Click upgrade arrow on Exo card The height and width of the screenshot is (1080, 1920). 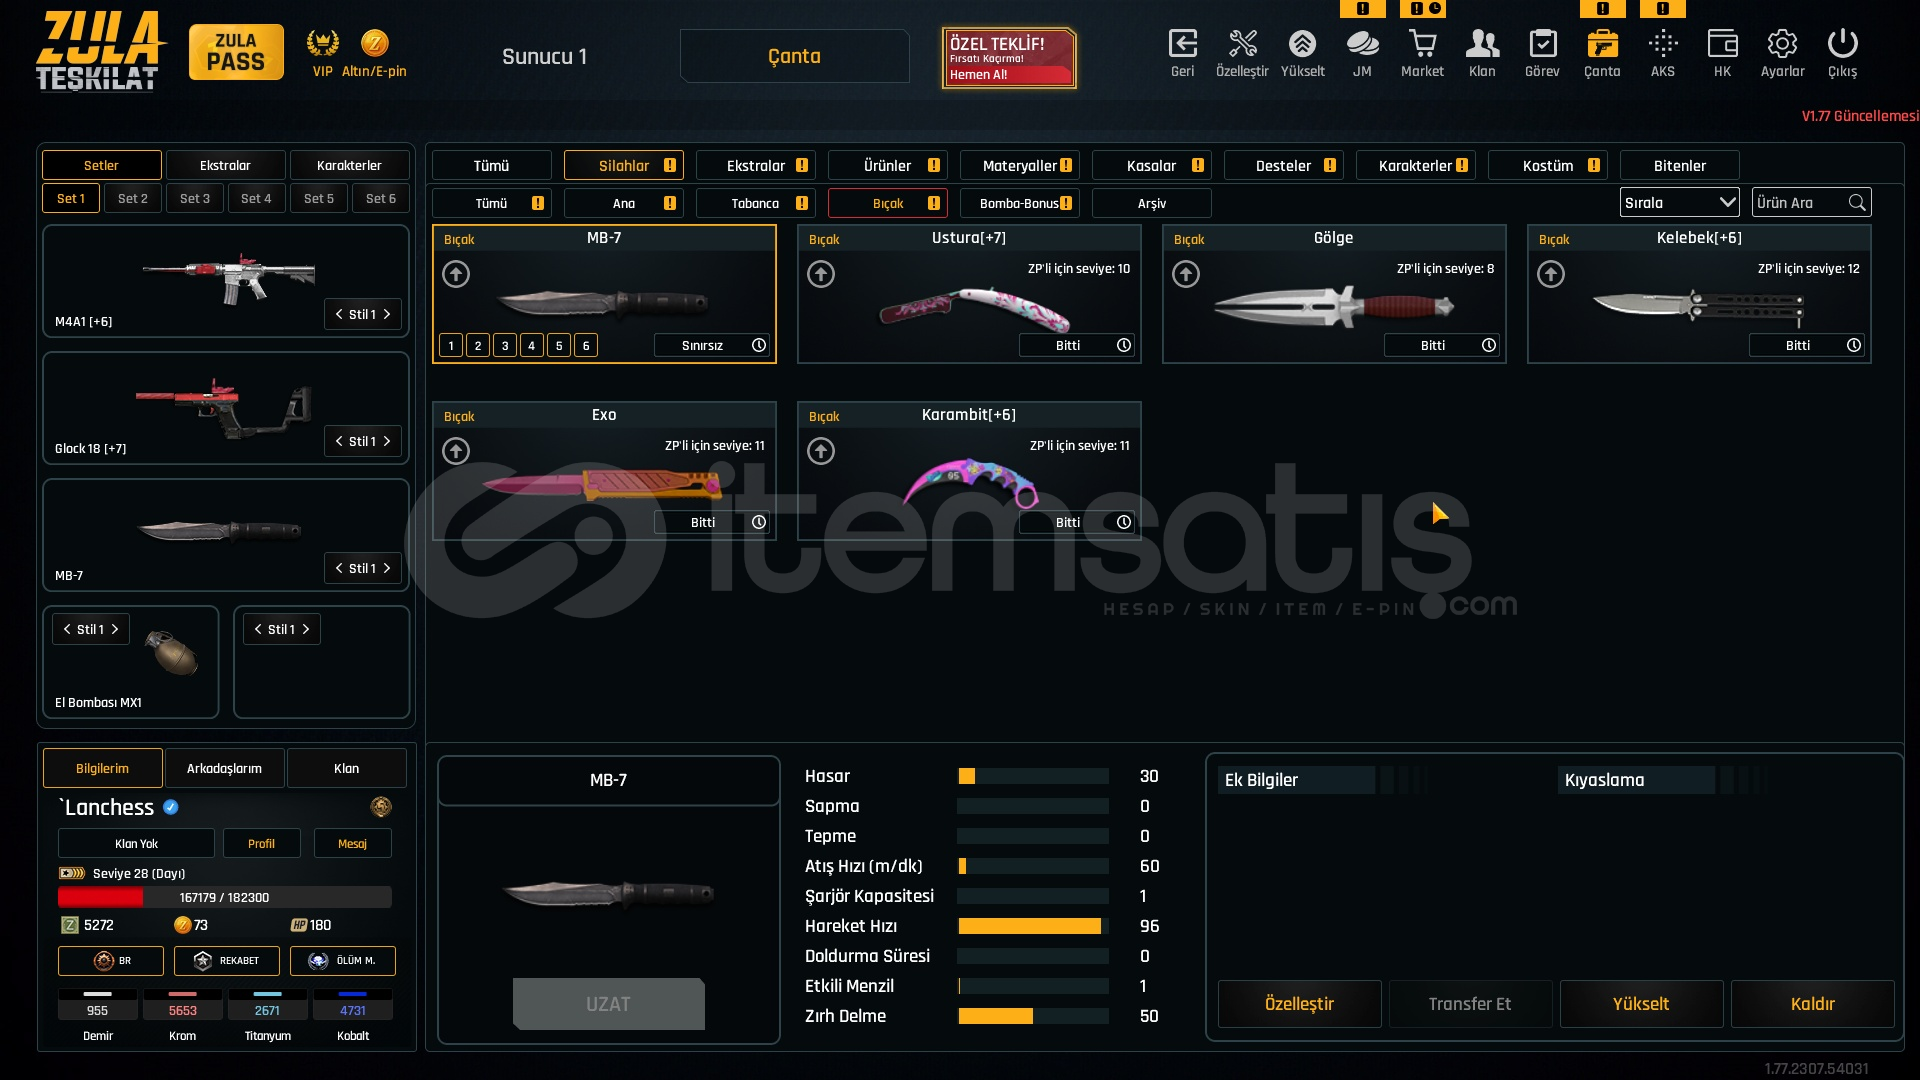(456, 451)
